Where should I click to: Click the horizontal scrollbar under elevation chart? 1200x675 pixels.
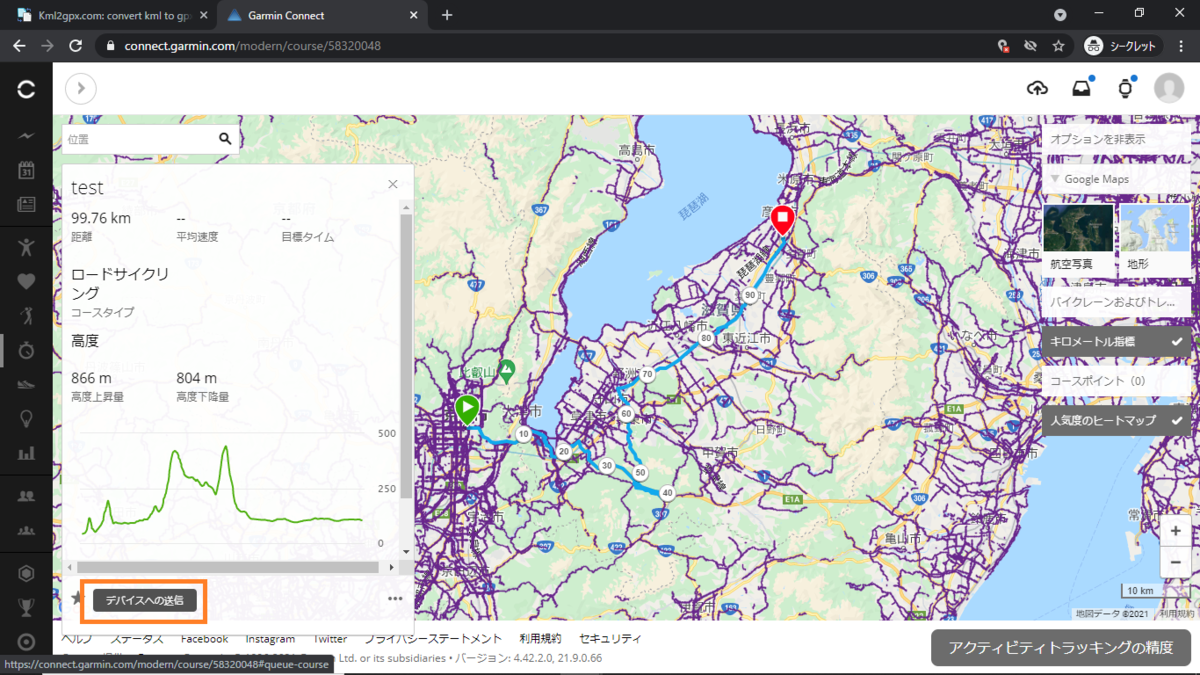pos(228,567)
